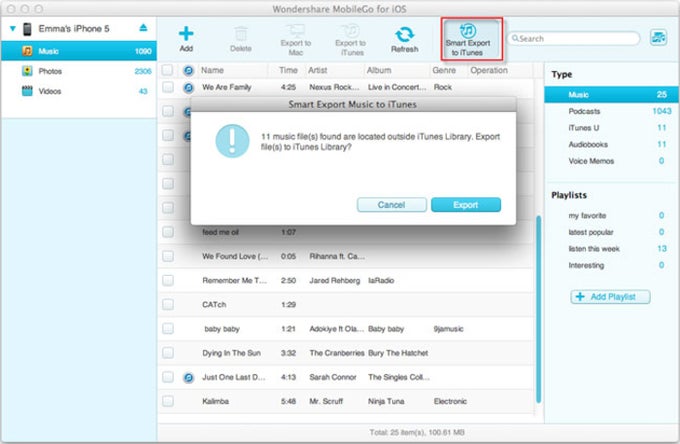Toggle the select-all checkbox in header
The height and width of the screenshot is (444, 680).
coord(167,70)
